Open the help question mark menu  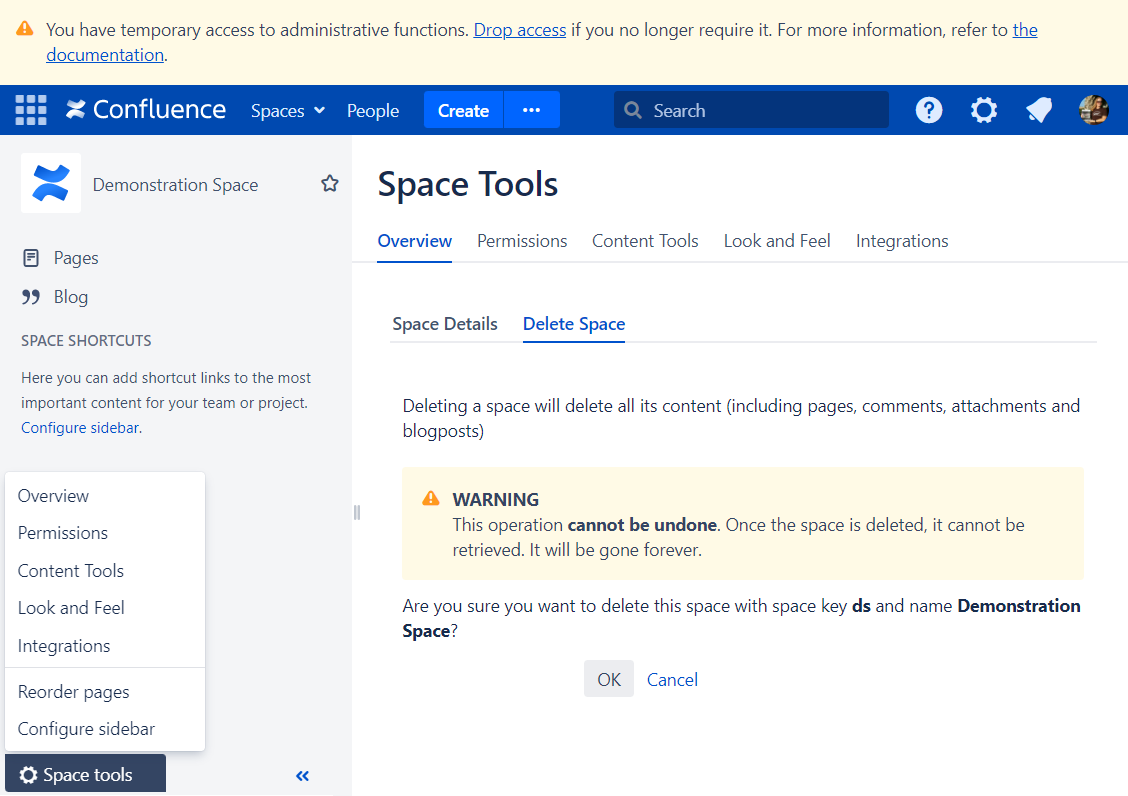coord(928,110)
